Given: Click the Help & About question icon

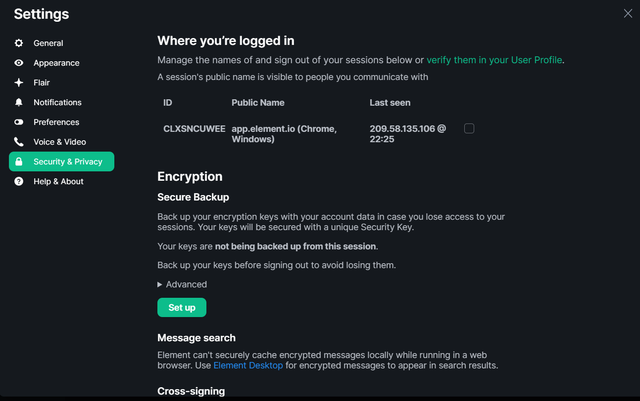Looking at the screenshot, I should (19, 181).
